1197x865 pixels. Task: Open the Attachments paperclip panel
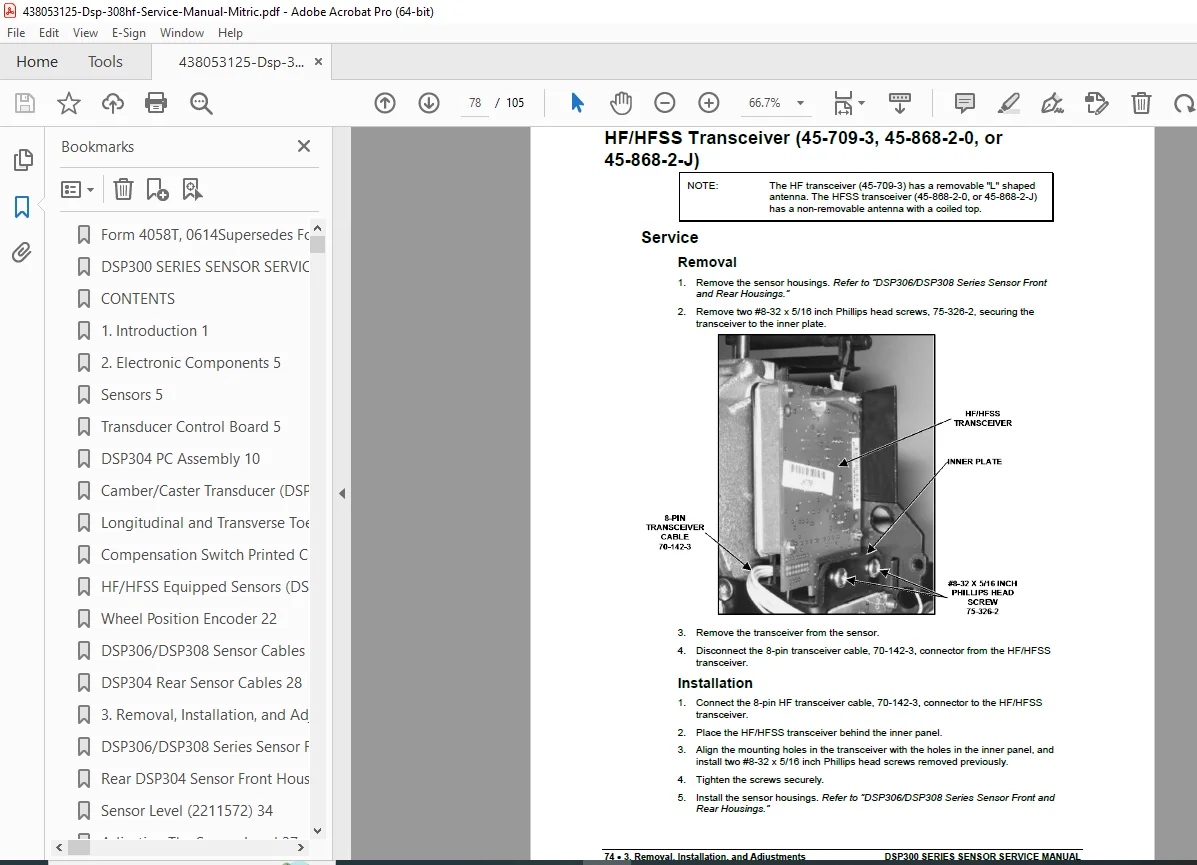click(x=22, y=253)
